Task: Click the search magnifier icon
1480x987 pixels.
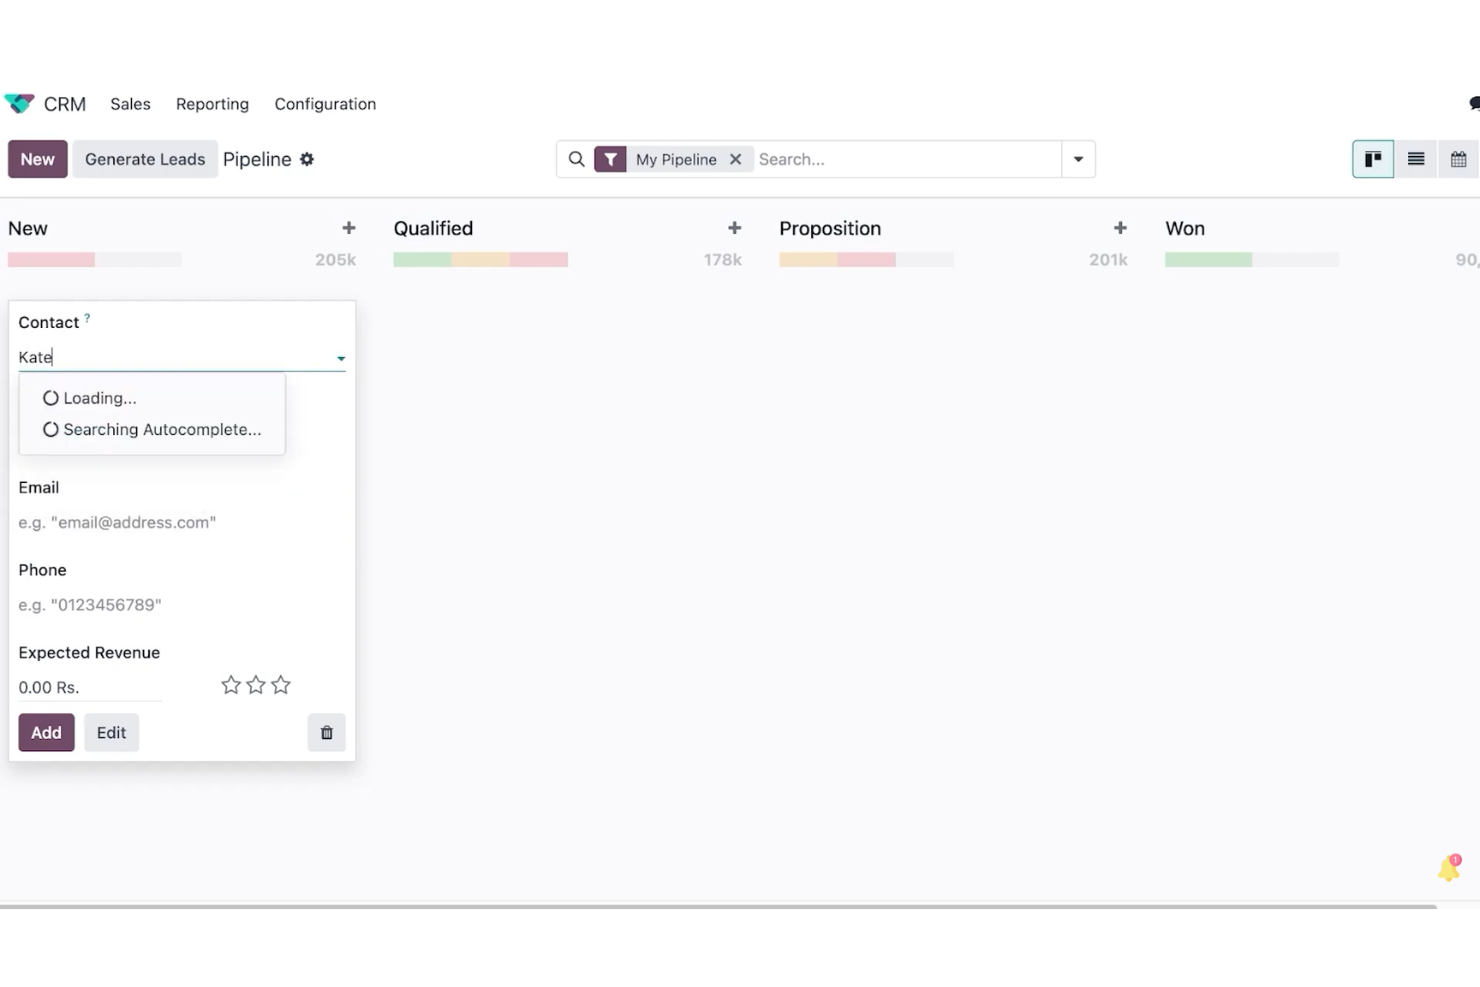Action: tap(577, 159)
